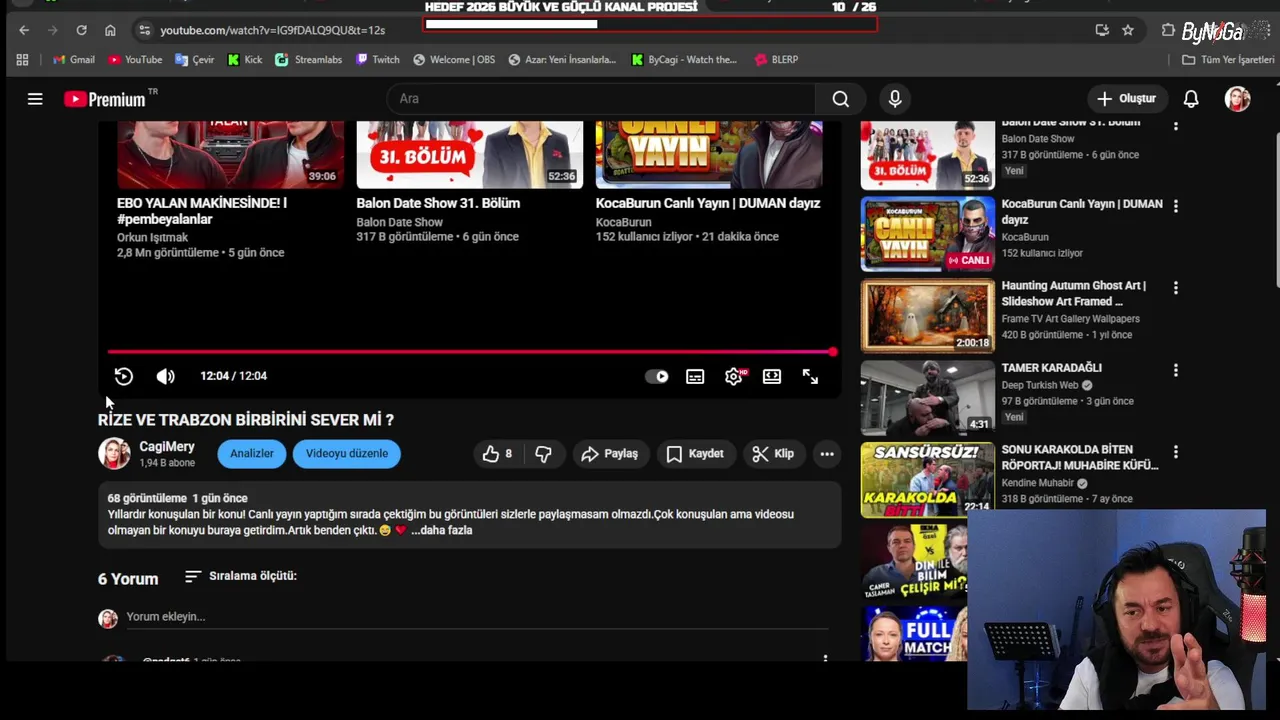
Task: Open the YouTube hamburger guide menu
Action: click(35, 99)
